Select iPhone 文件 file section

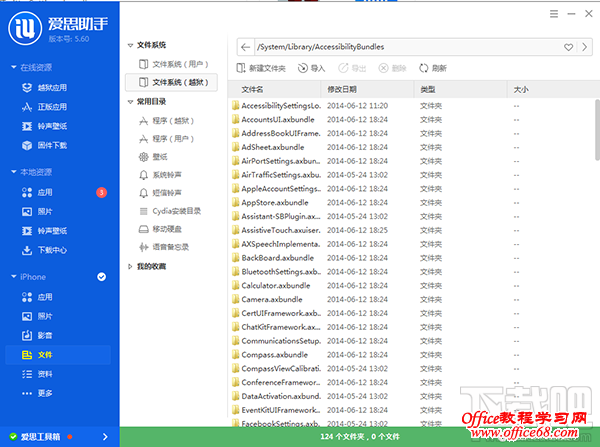[58, 355]
